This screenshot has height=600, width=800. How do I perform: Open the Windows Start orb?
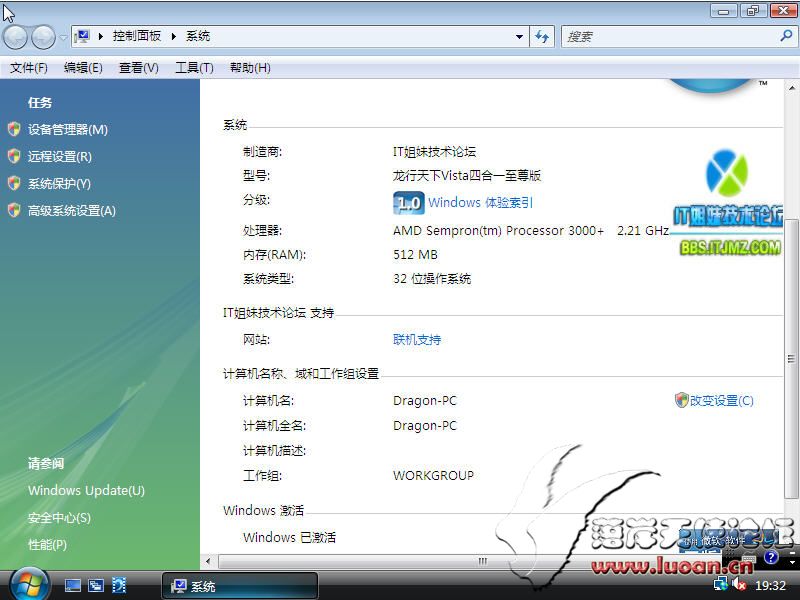30,585
